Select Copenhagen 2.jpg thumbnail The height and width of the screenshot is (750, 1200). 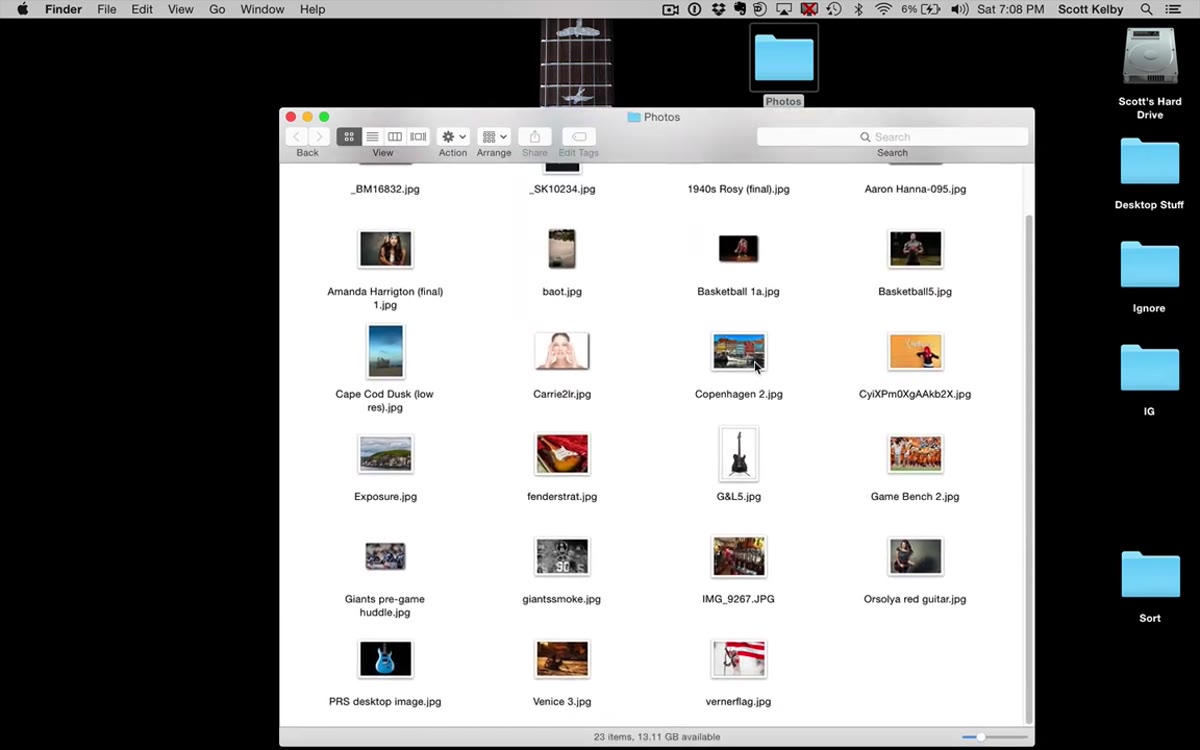pyautogui.click(x=739, y=351)
